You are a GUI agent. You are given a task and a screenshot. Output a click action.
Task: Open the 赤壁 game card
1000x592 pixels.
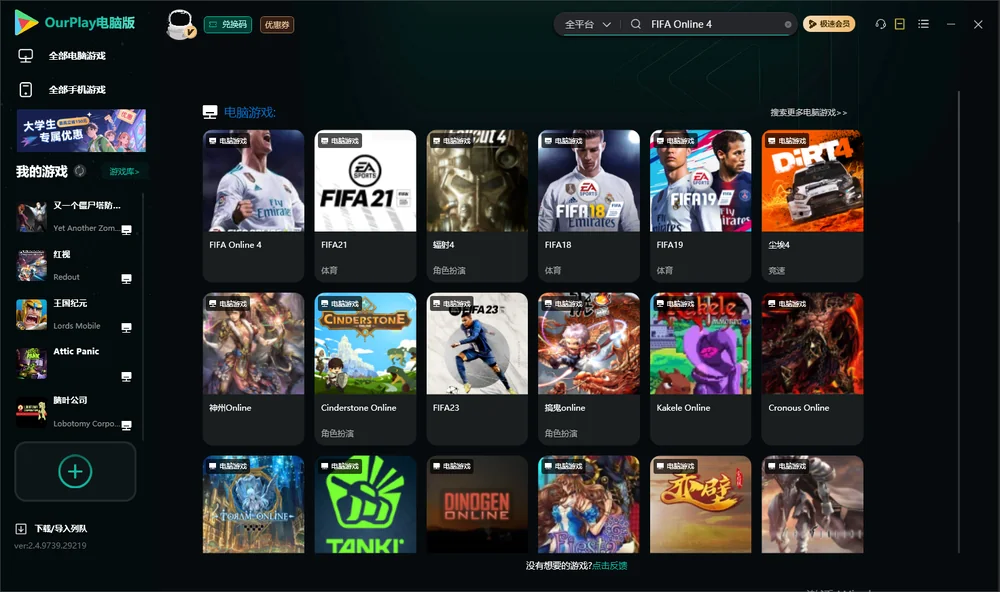click(700, 505)
